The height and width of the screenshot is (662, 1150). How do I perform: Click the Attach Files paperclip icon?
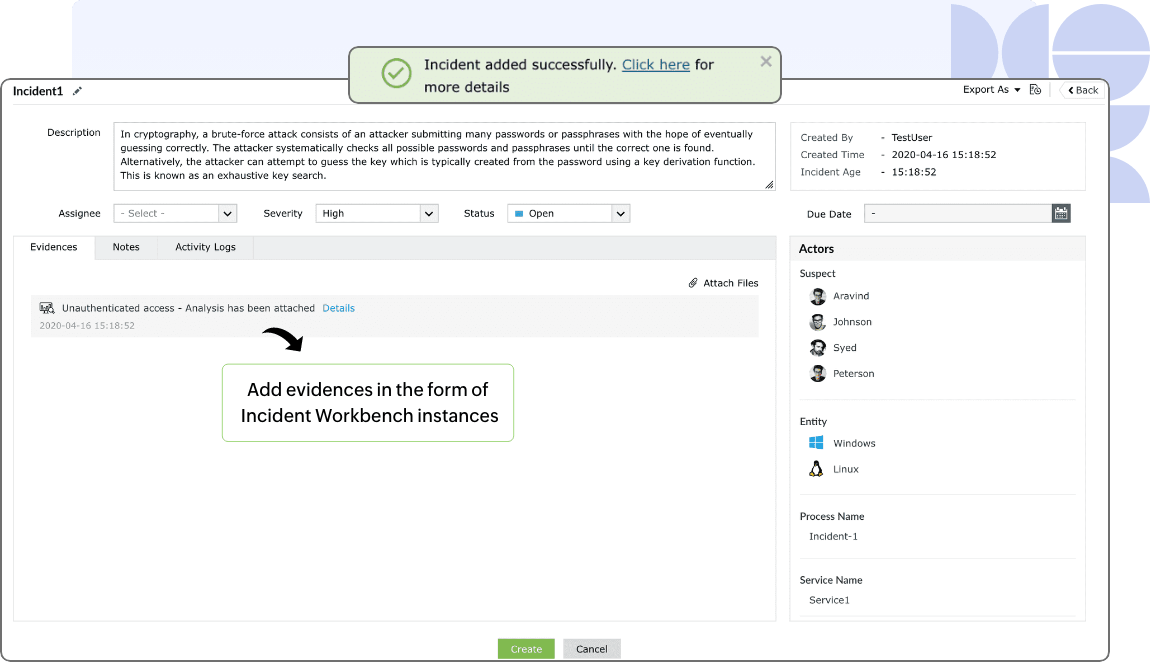(692, 283)
